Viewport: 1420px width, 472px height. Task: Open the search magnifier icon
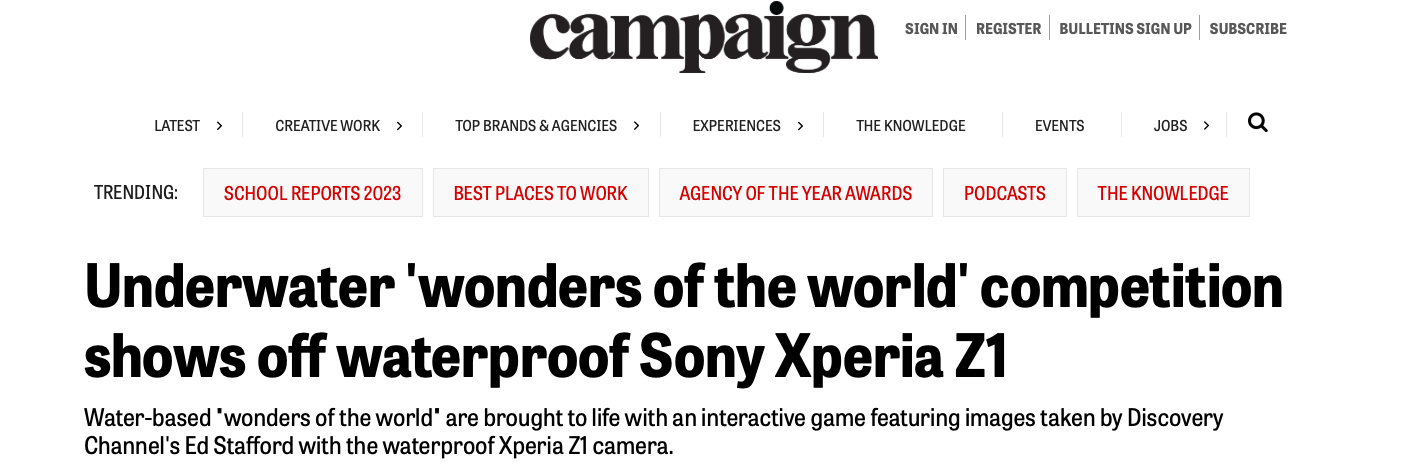1258,123
